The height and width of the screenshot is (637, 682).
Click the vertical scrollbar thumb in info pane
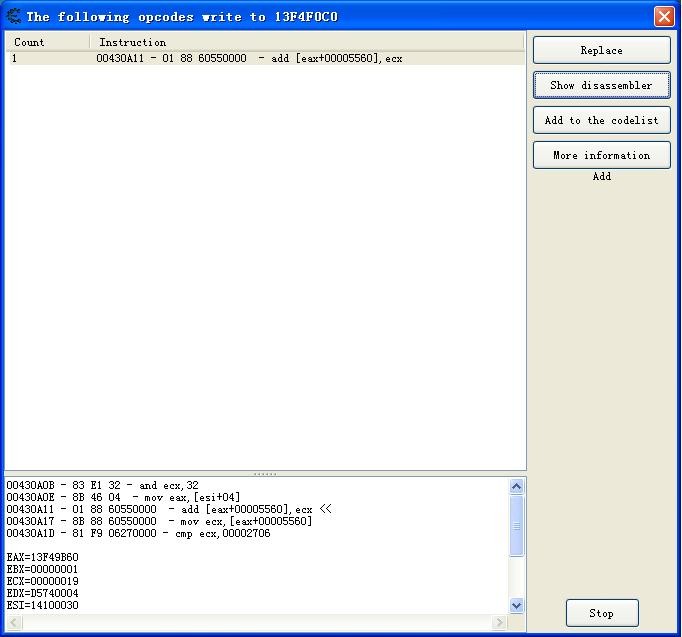click(x=516, y=526)
